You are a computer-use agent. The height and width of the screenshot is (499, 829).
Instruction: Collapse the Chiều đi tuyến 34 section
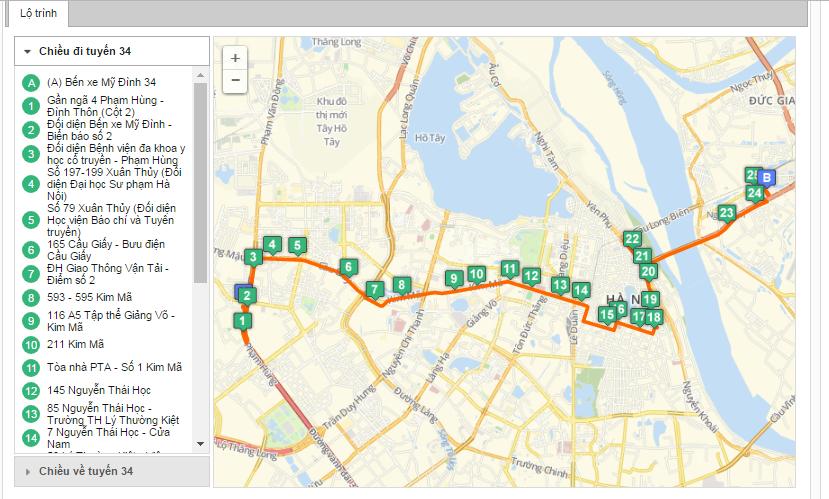tap(28, 51)
